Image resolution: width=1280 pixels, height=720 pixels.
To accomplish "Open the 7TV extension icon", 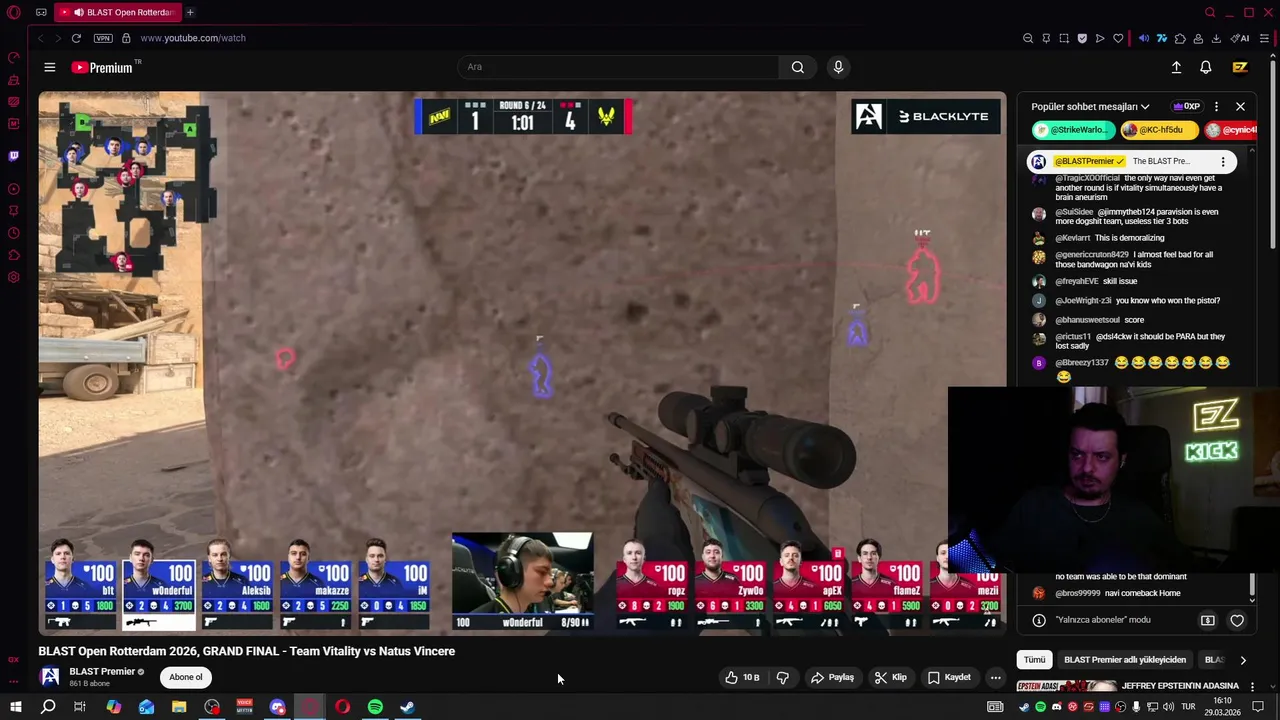I will (1162, 38).
